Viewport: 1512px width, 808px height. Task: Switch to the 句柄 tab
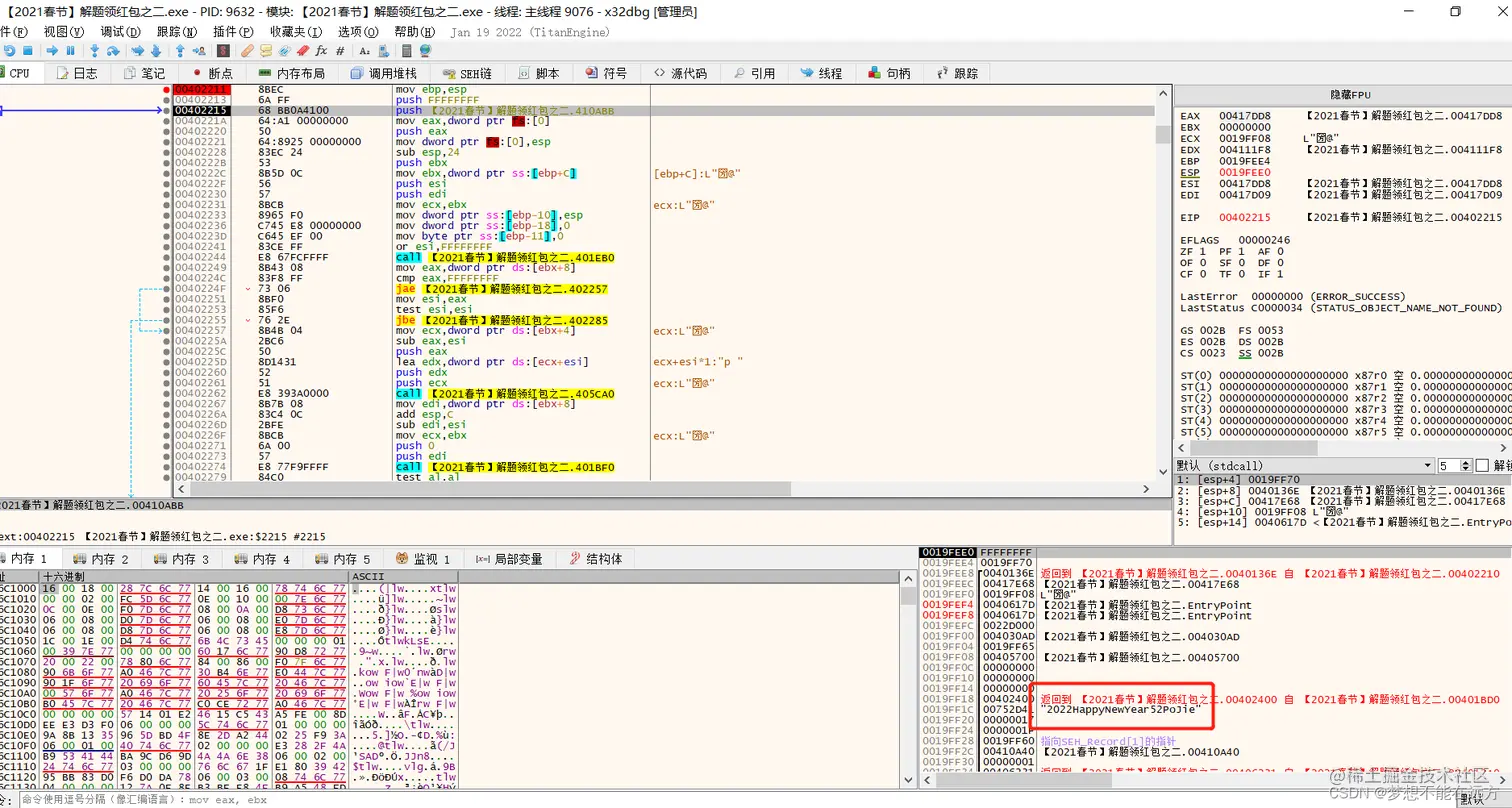point(888,73)
